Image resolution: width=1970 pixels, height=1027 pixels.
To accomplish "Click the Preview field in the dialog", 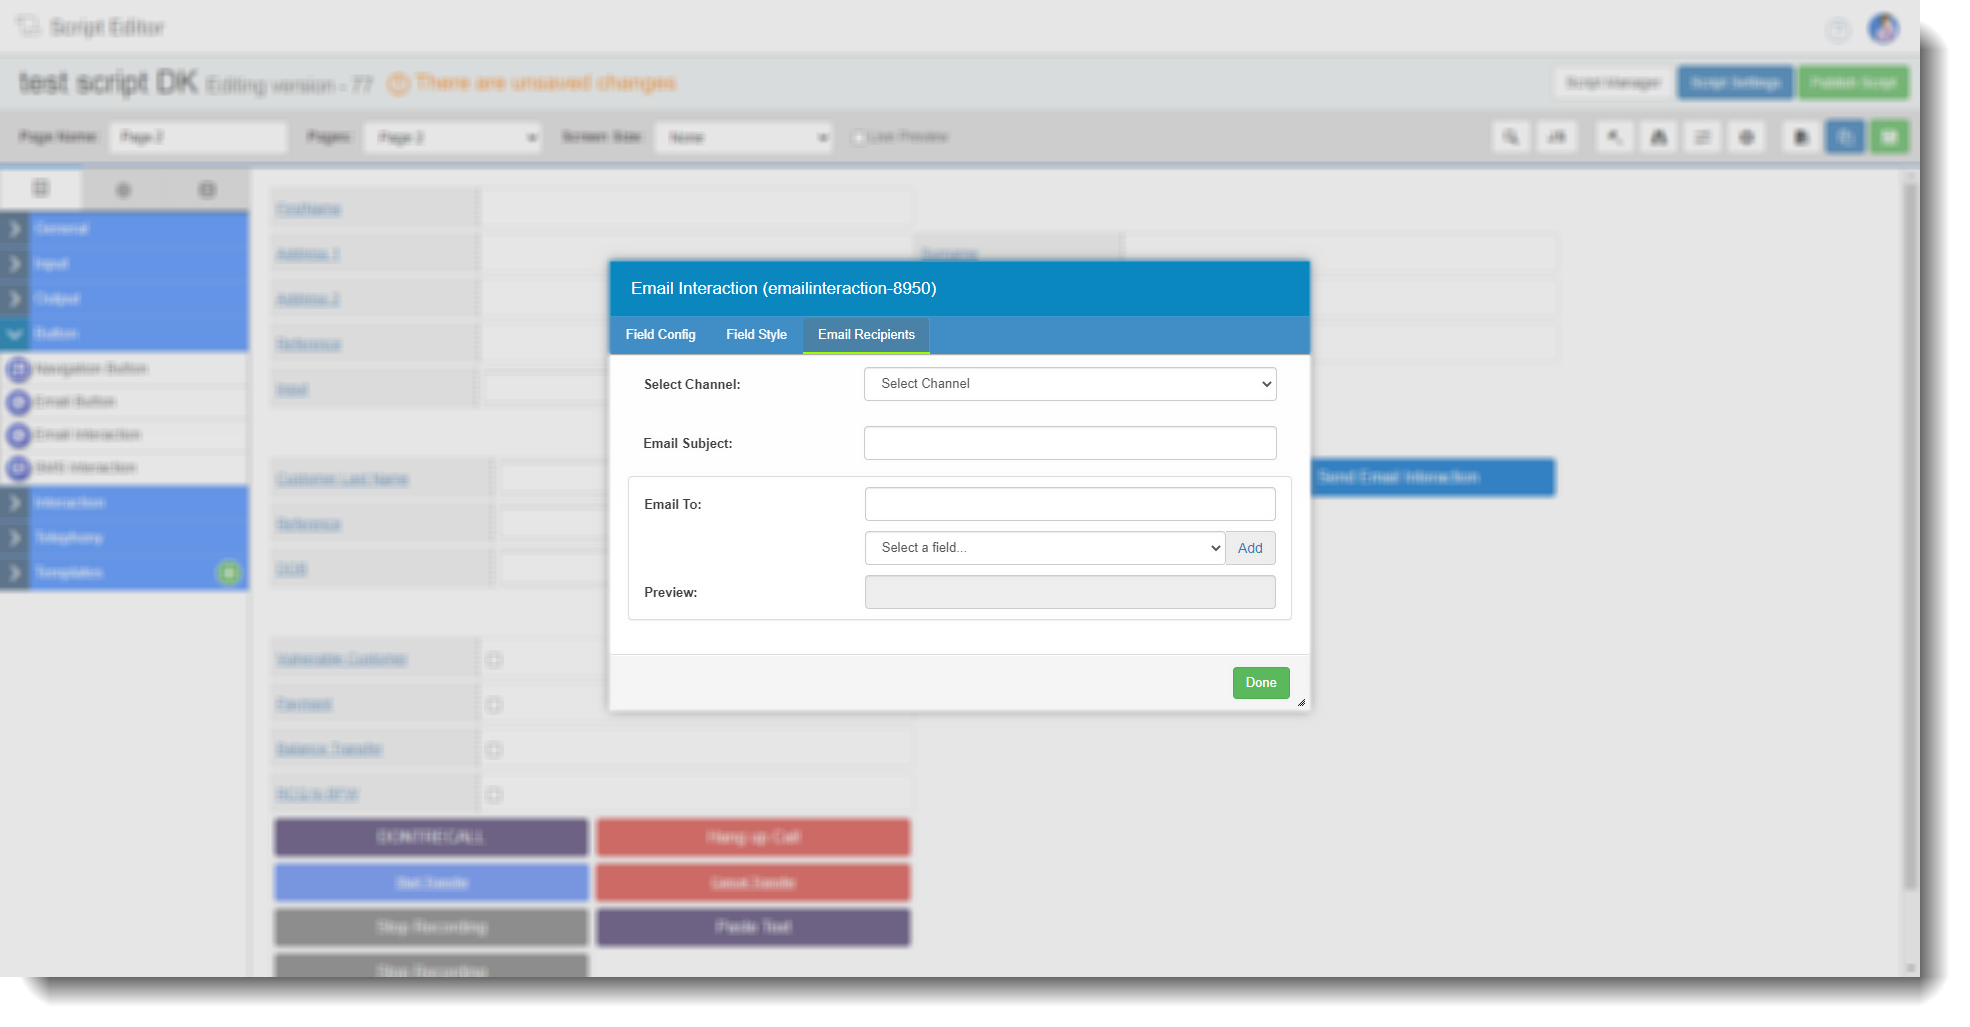I will pyautogui.click(x=1070, y=592).
